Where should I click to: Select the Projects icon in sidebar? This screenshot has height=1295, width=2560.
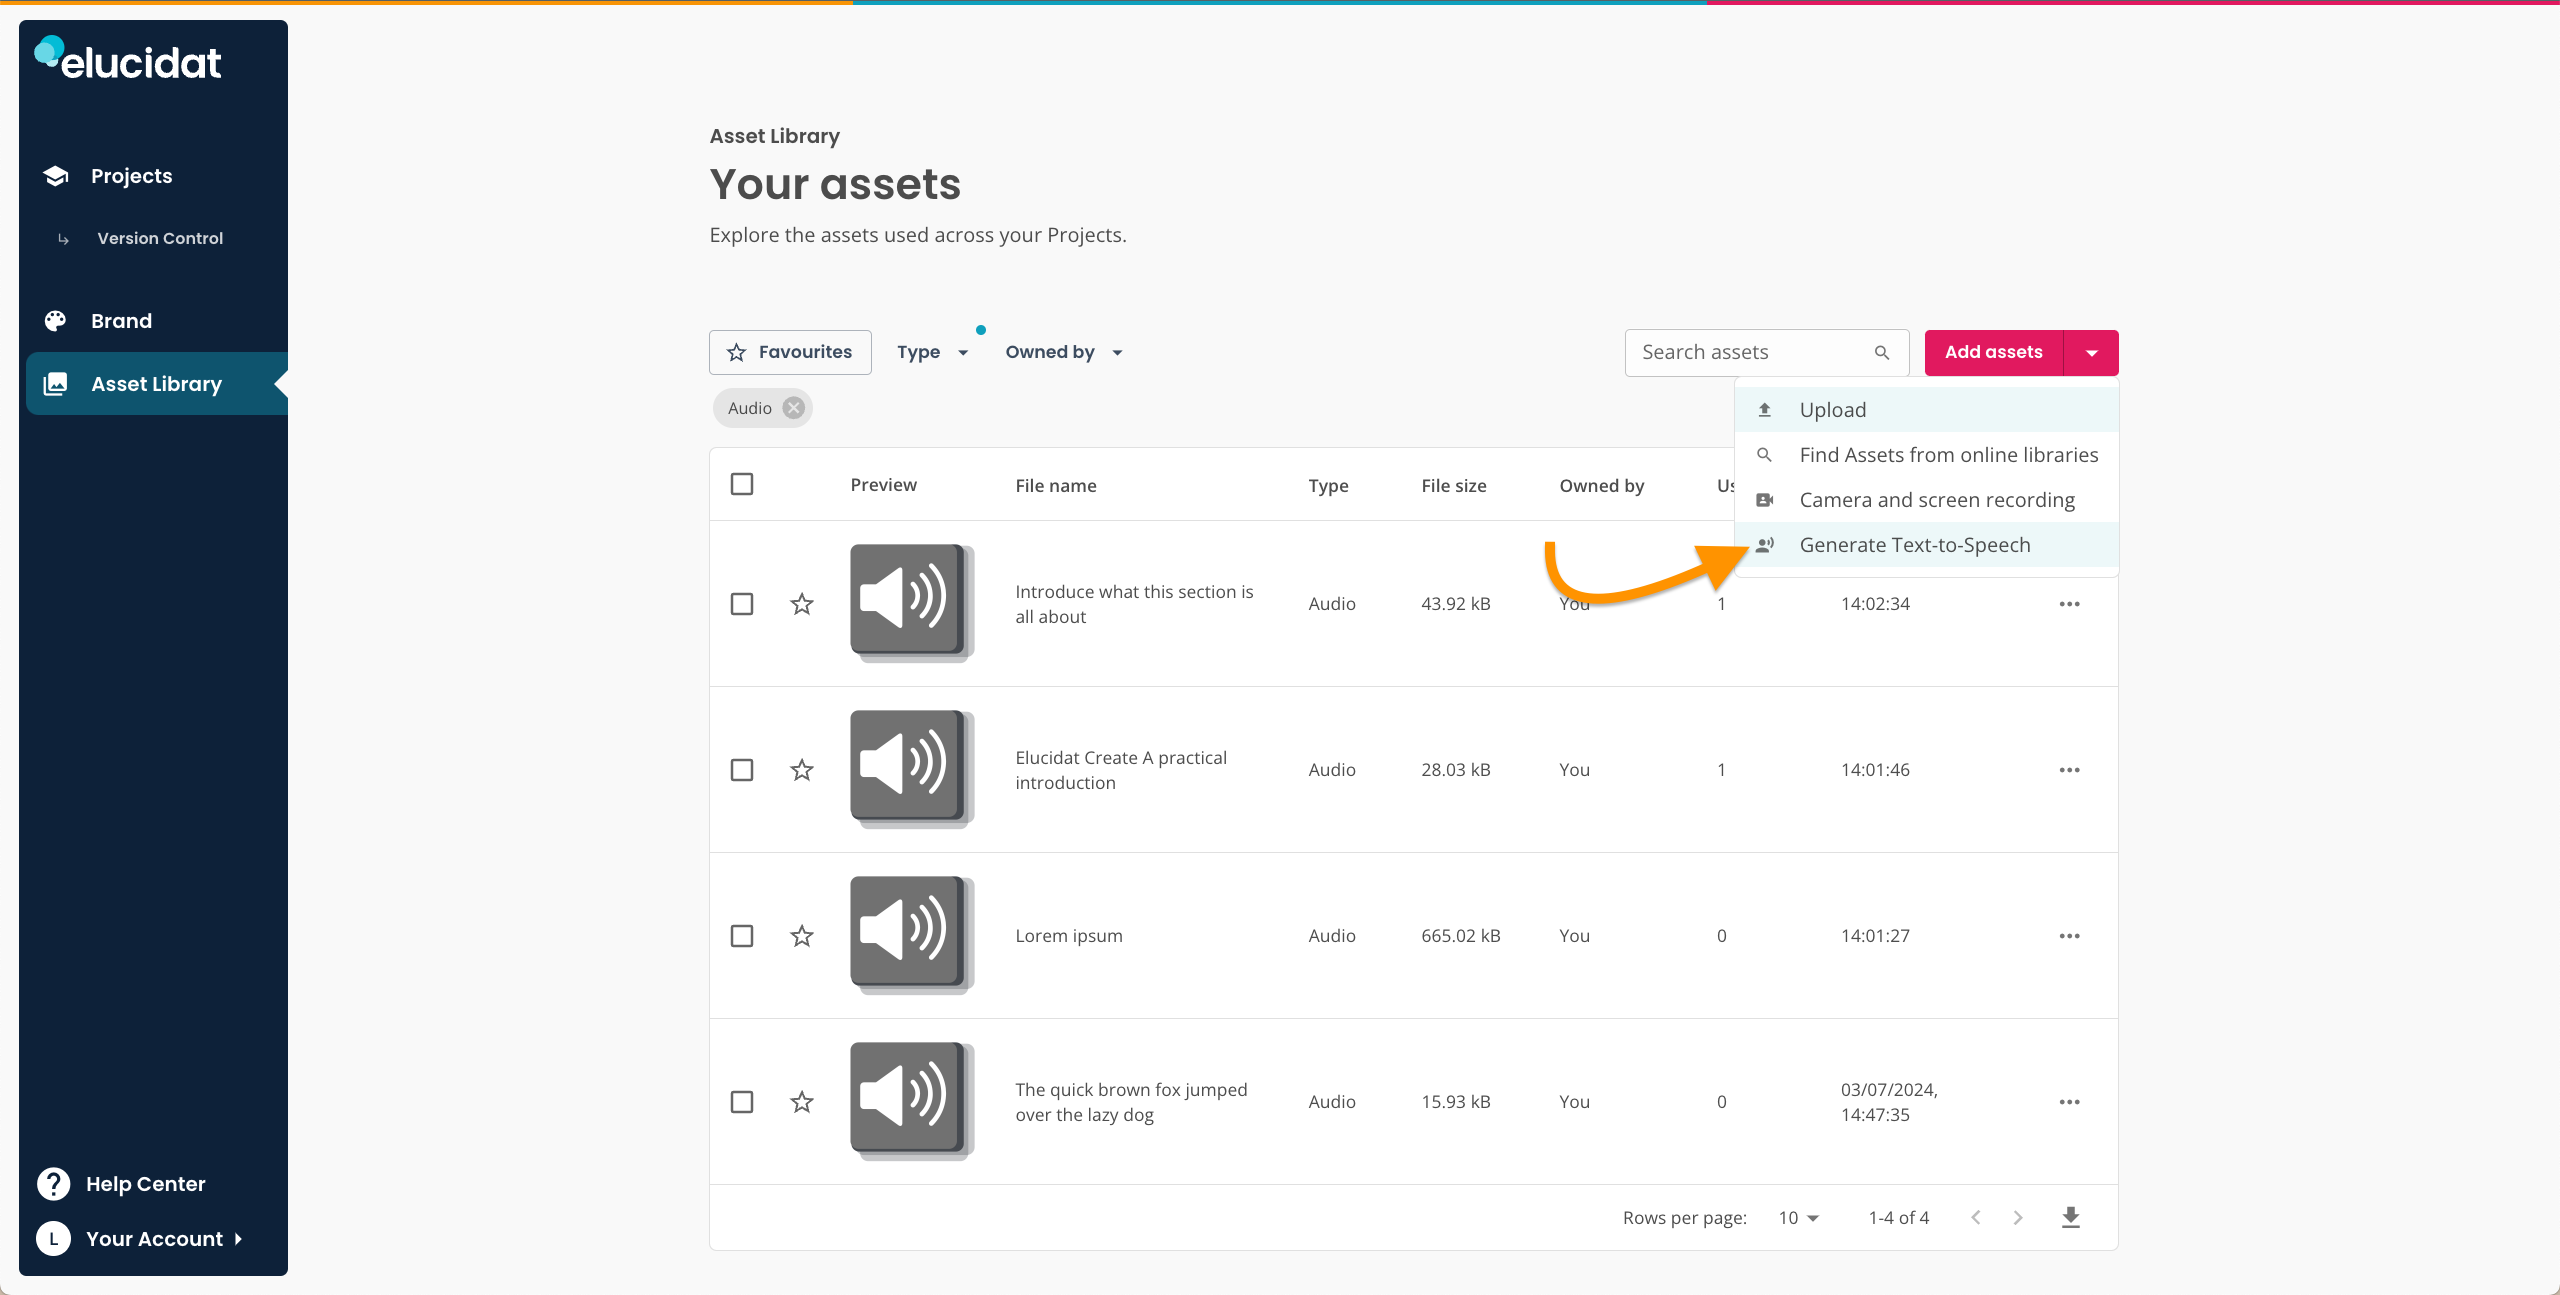[x=55, y=175]
